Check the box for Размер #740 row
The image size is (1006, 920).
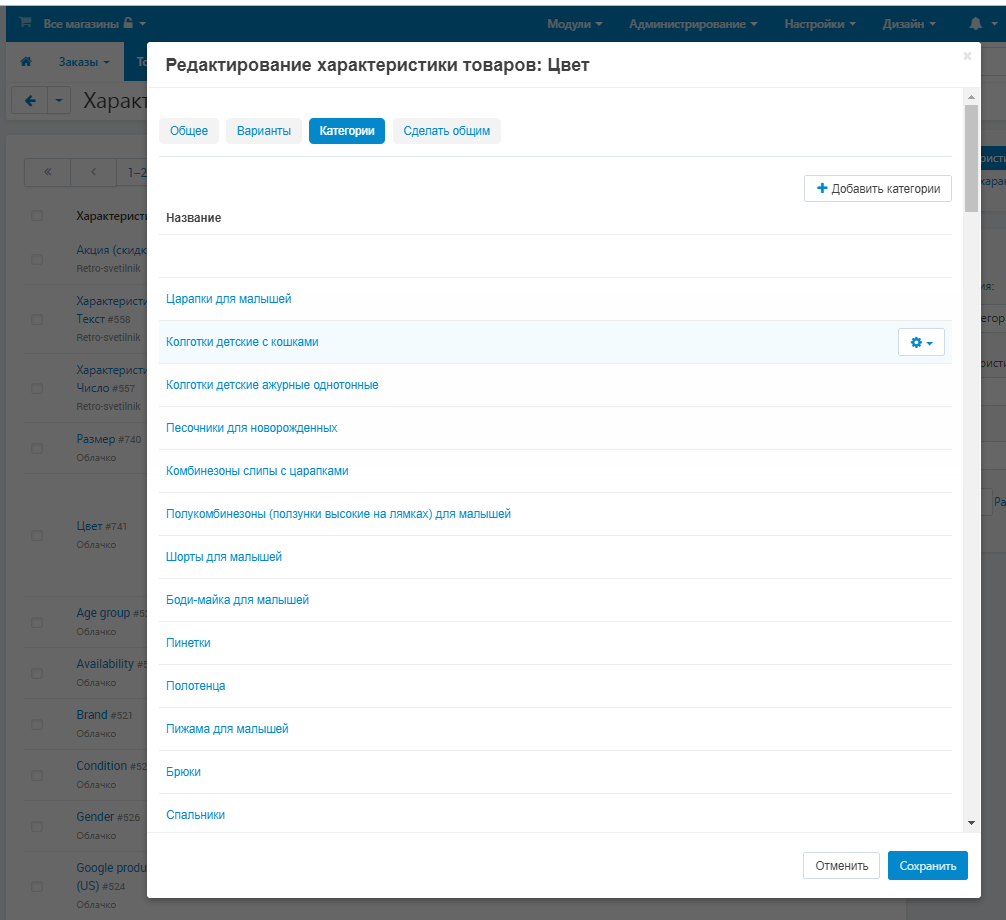tap(37, 448)
